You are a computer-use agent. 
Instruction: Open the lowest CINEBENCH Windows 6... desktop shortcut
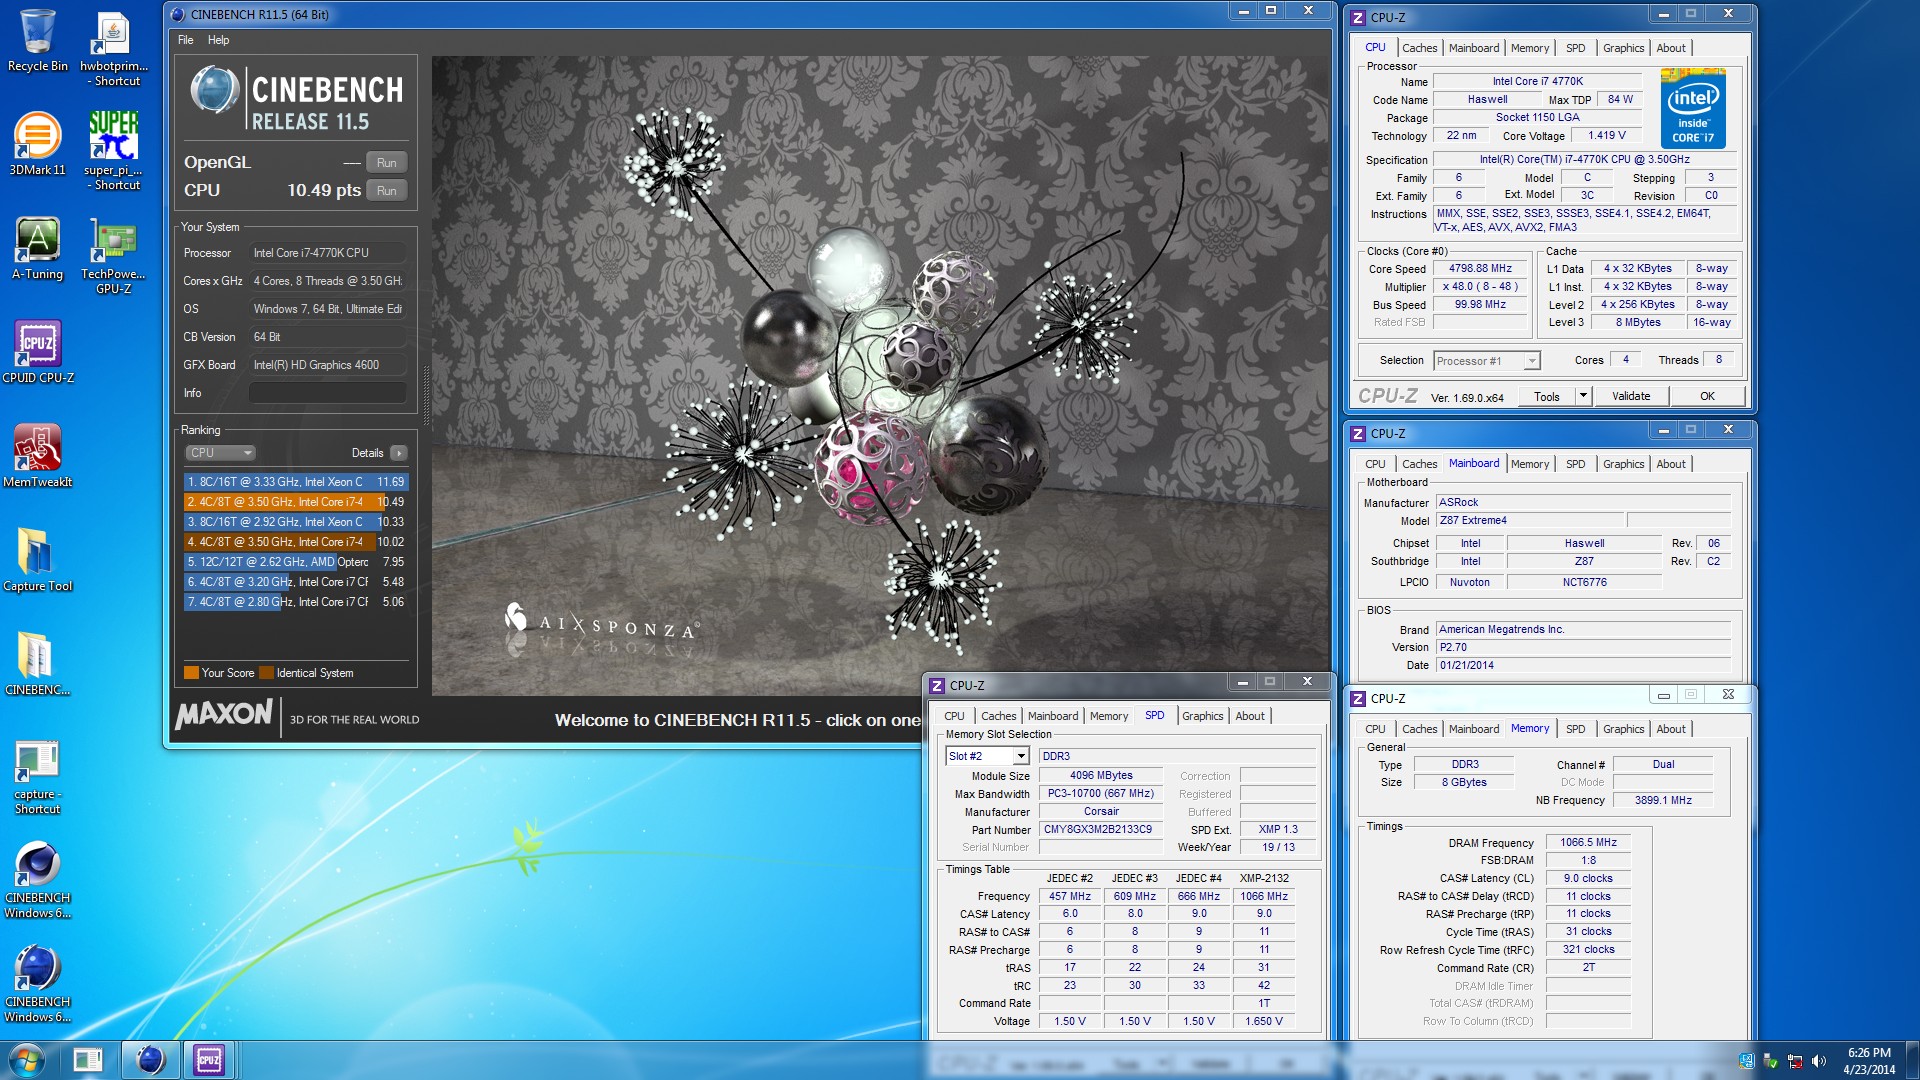click(x=38, y=984)
